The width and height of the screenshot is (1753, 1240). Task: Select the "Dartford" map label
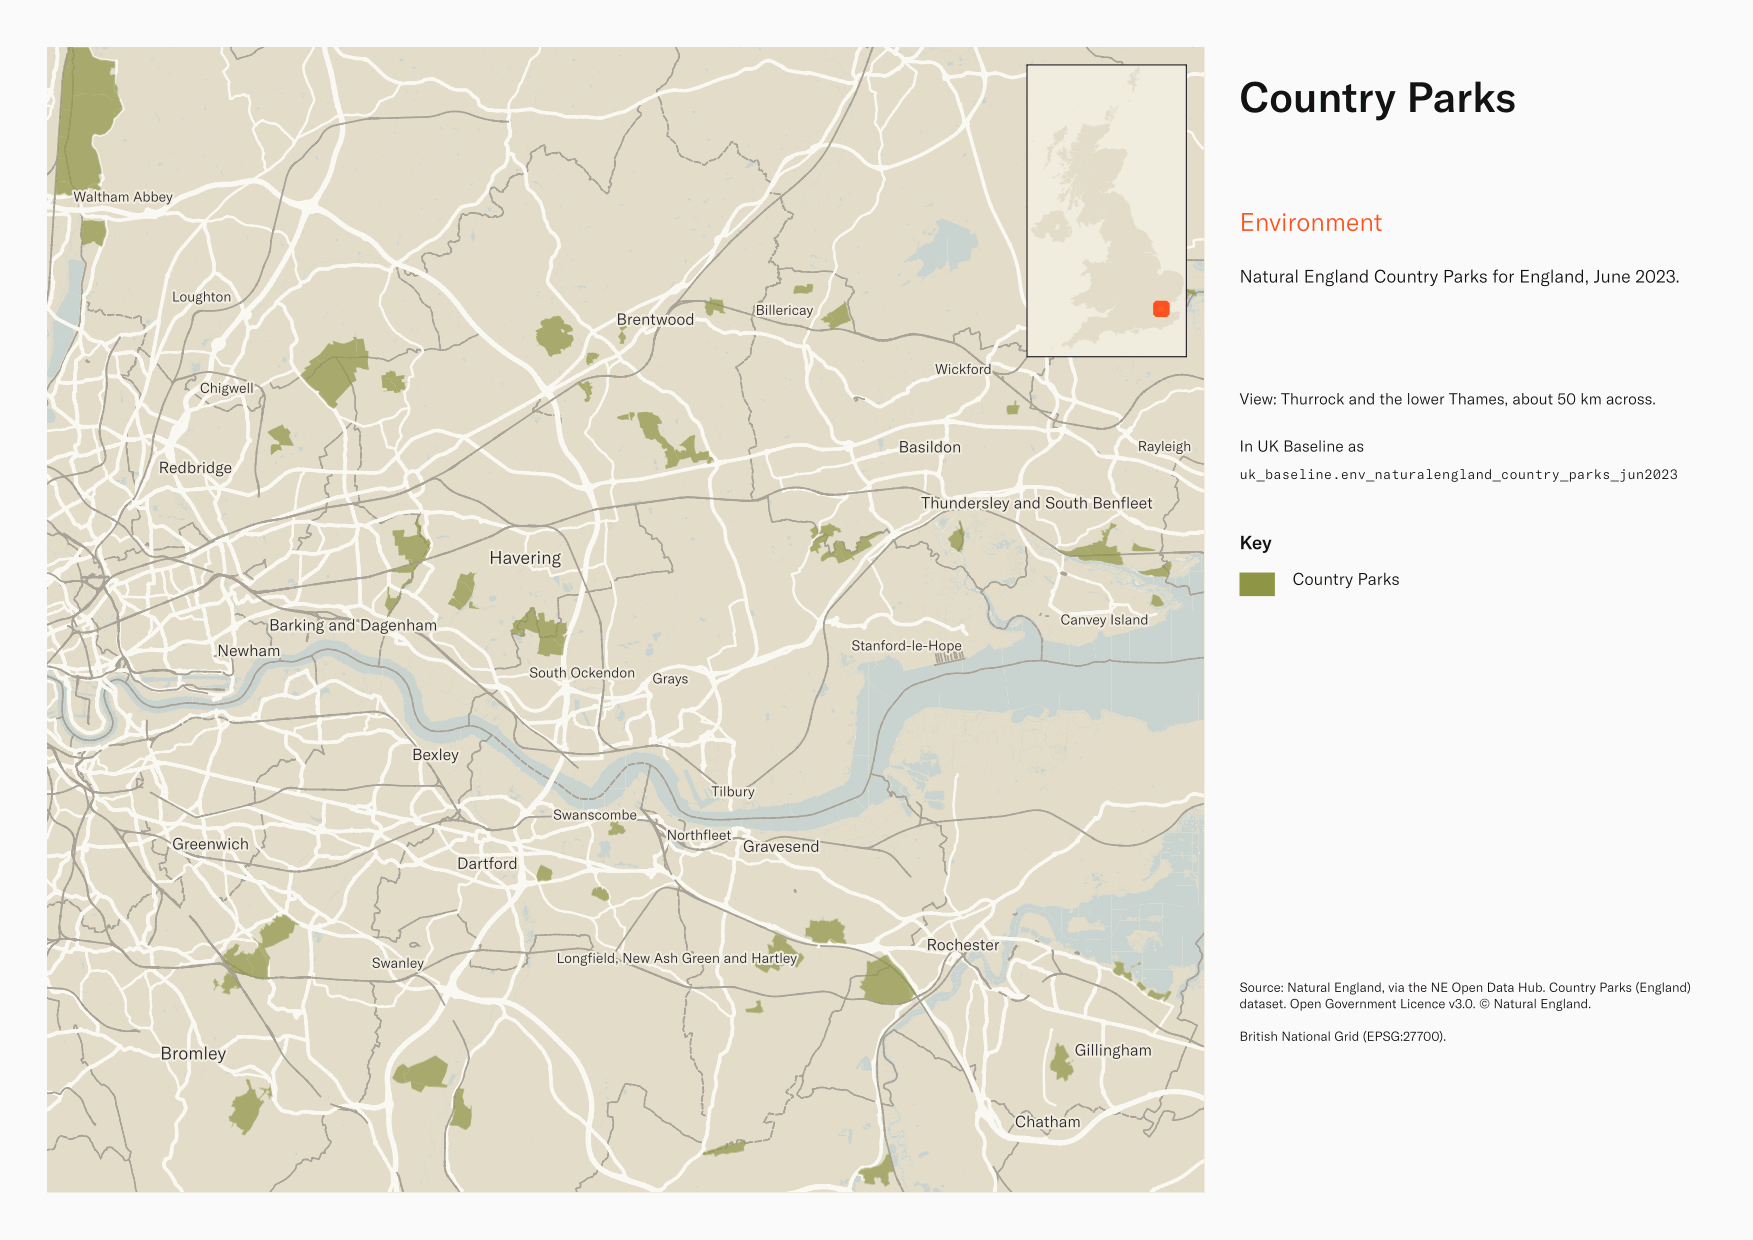487,864
